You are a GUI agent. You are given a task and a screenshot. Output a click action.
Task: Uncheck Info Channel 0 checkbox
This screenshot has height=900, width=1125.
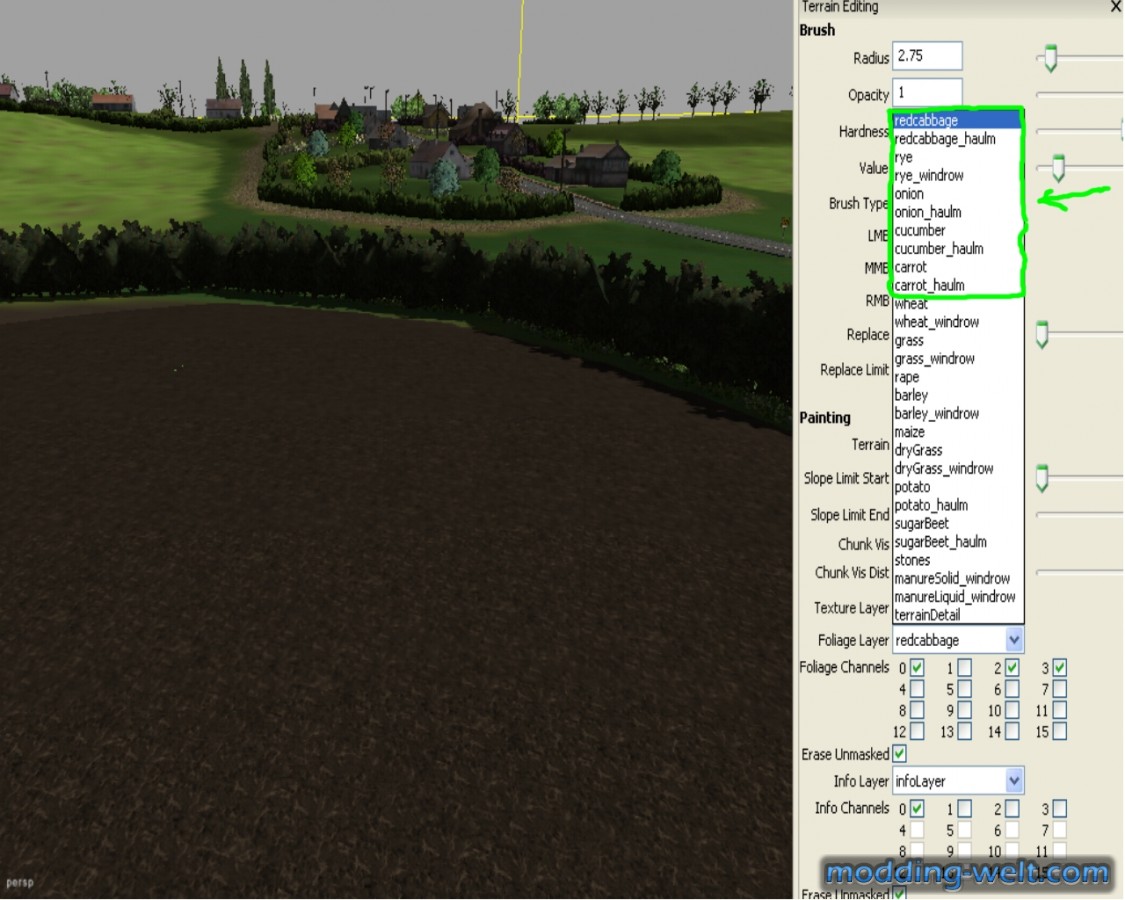coord(917,809)
